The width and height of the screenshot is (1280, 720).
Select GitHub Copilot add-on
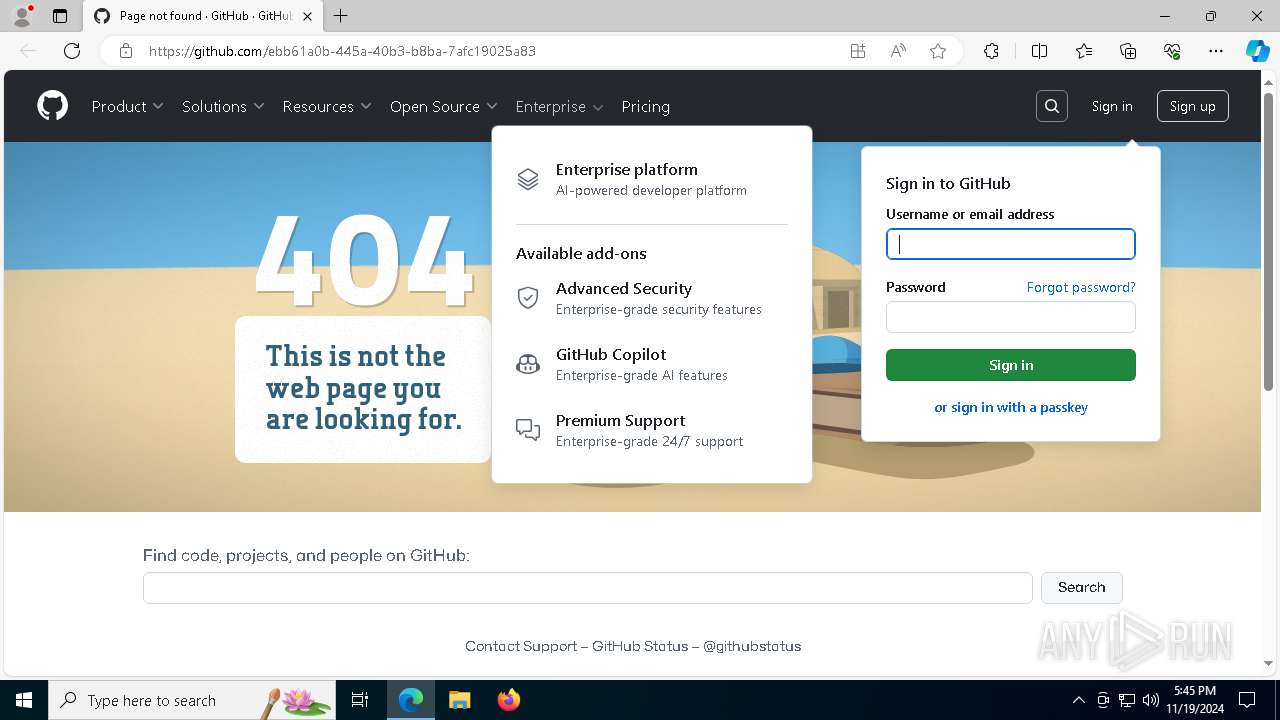[651, 364]
